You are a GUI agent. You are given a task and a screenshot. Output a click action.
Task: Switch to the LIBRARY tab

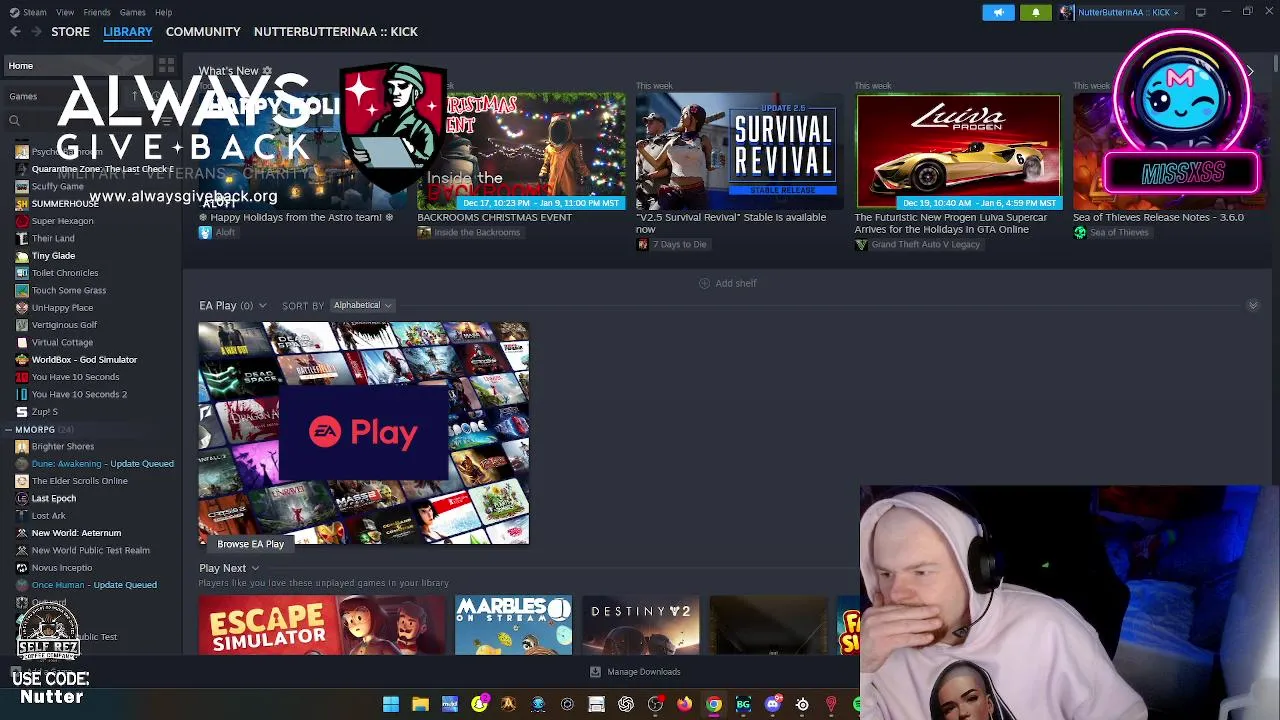[128, 32]
